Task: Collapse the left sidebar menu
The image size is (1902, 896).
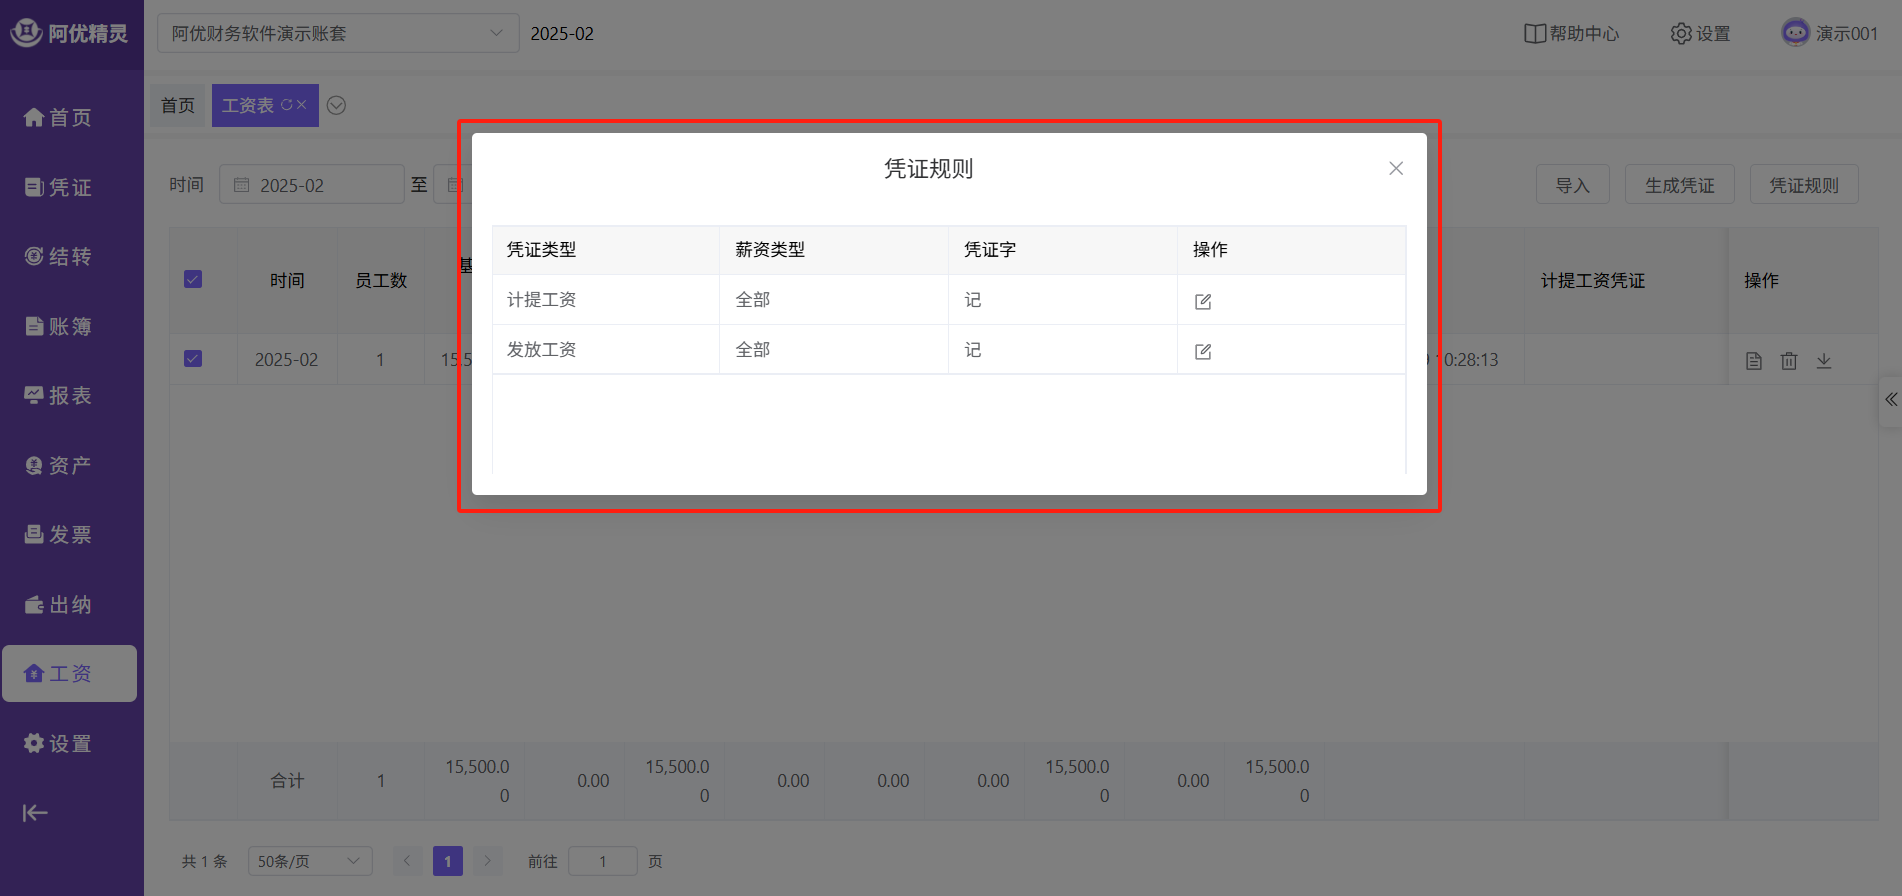Action: (x=35, y=813)
